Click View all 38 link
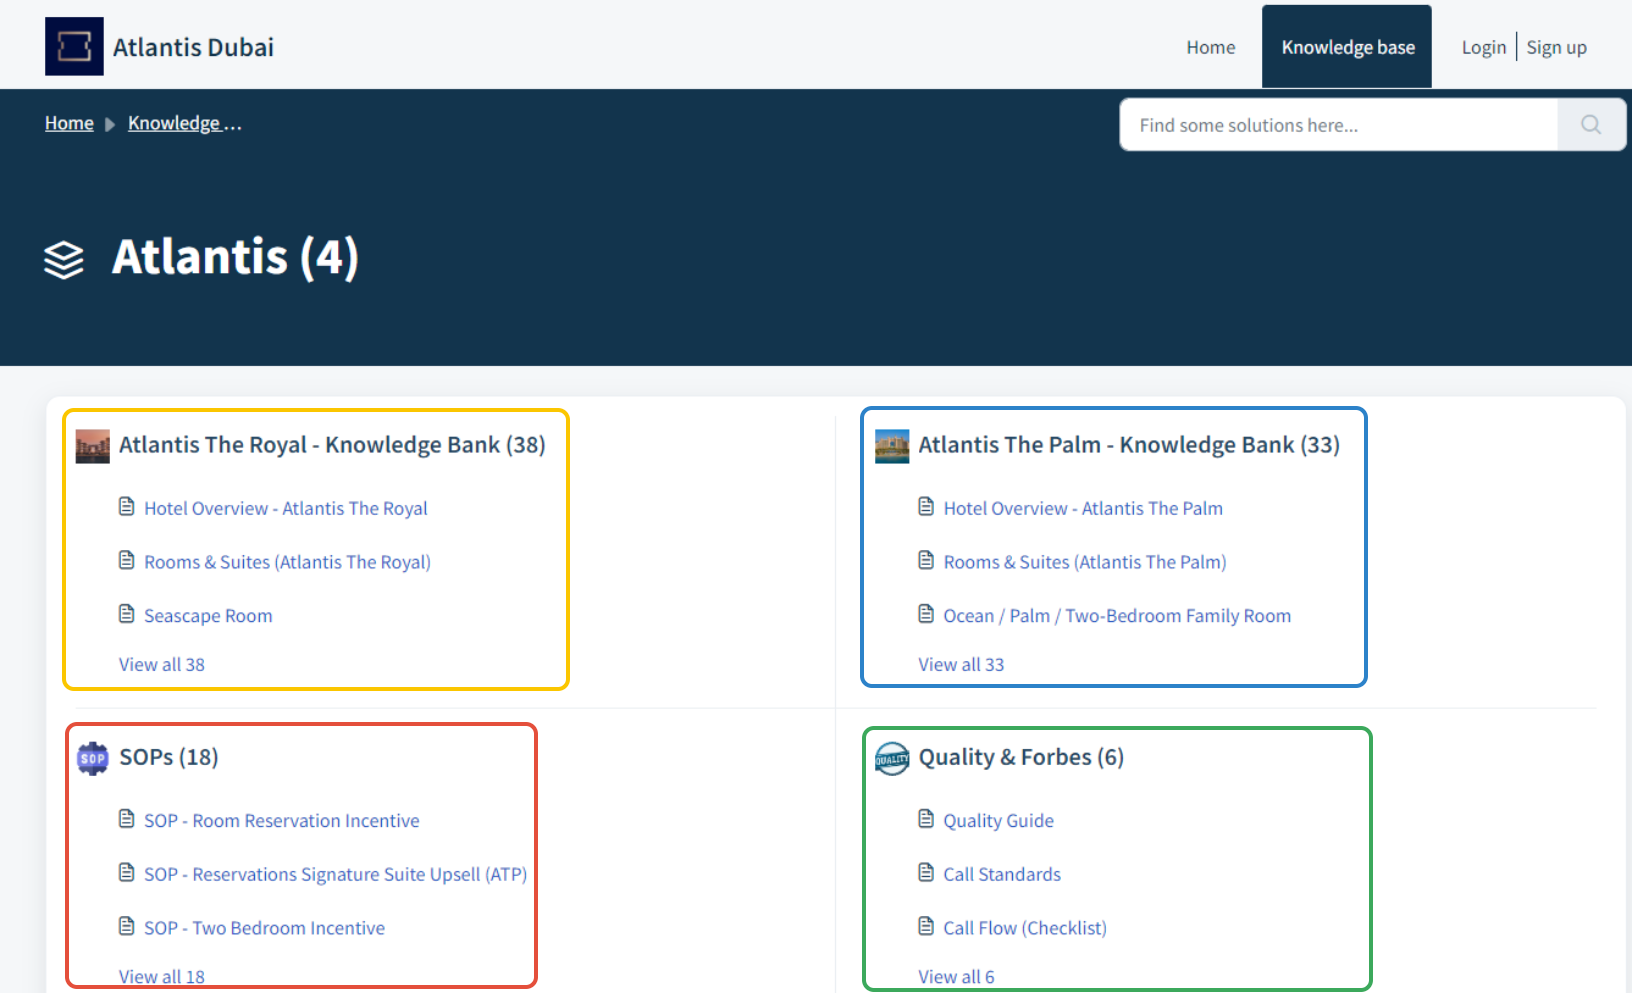The image size is (1632, 993). (162, 664)
